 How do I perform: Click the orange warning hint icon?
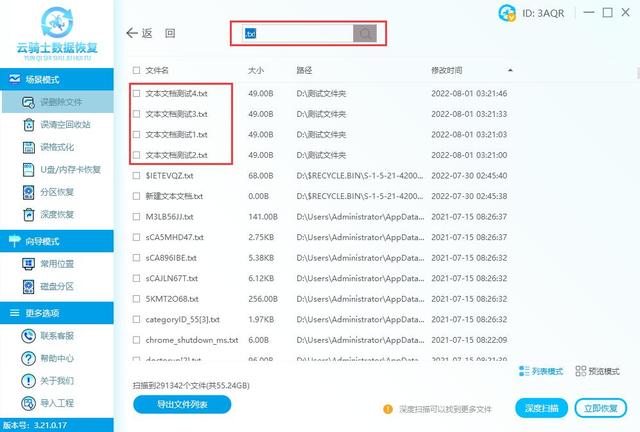[x=388, y=409]
